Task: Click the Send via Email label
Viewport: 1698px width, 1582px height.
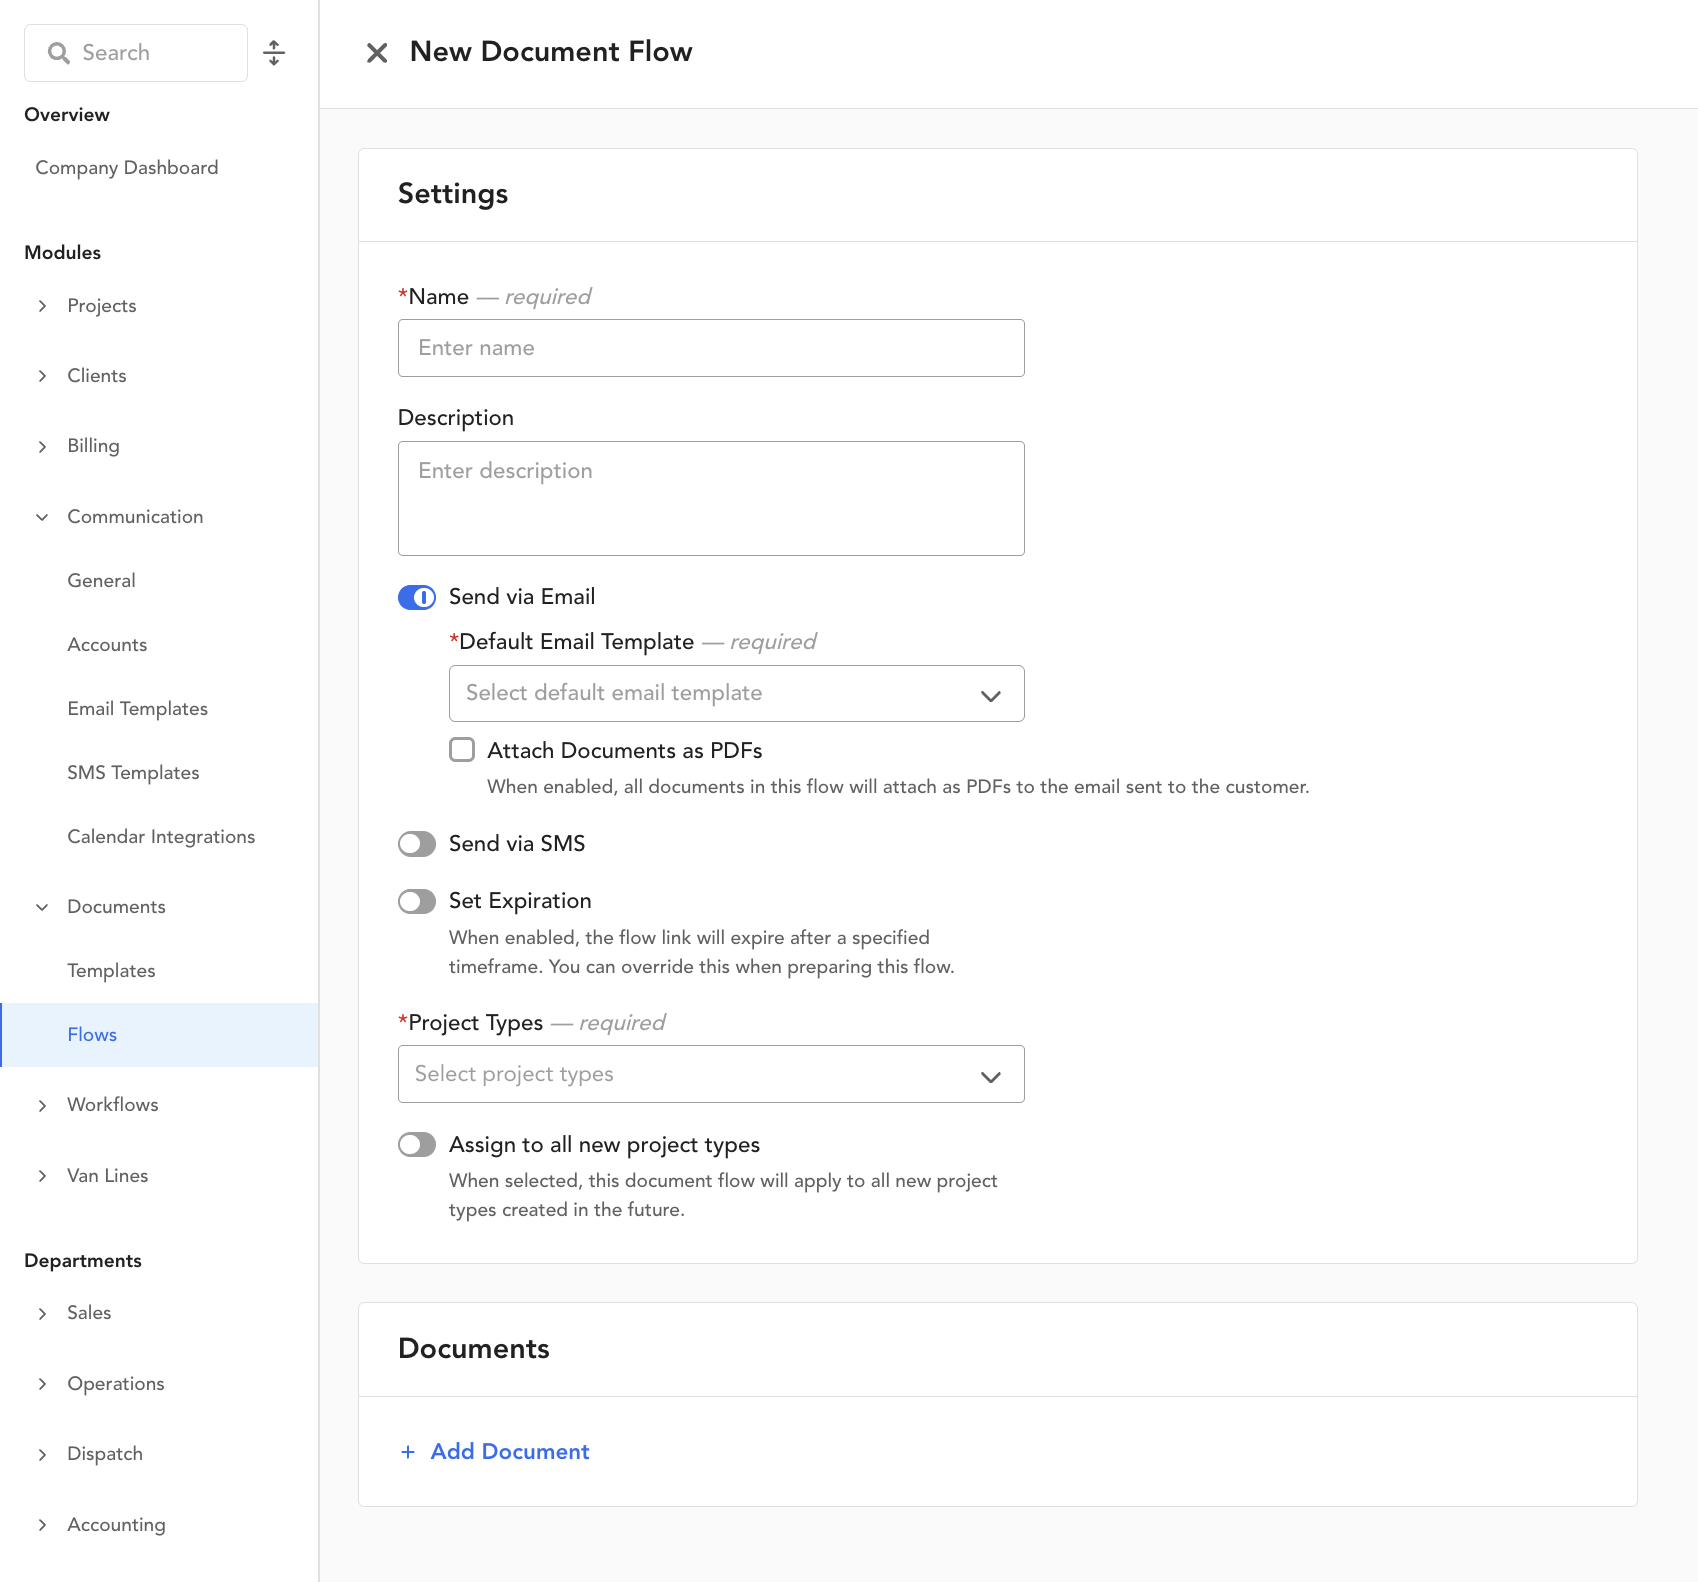Action: [x=522, y=597]
